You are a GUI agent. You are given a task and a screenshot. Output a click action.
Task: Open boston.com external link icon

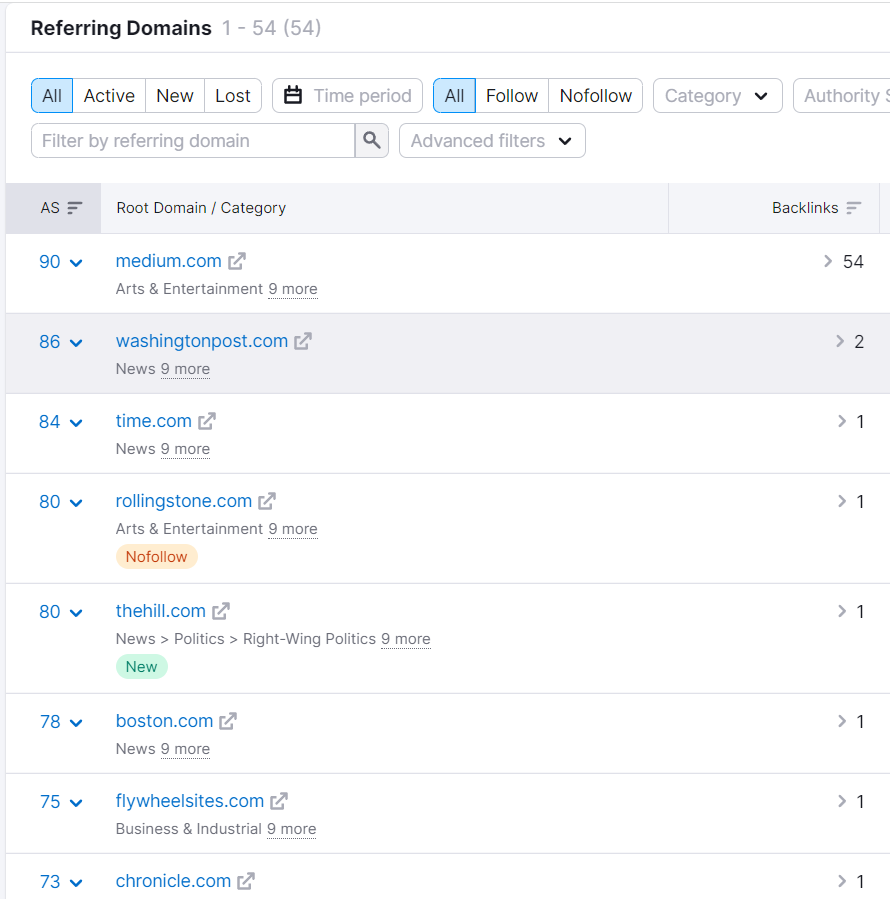click(228, 721)
